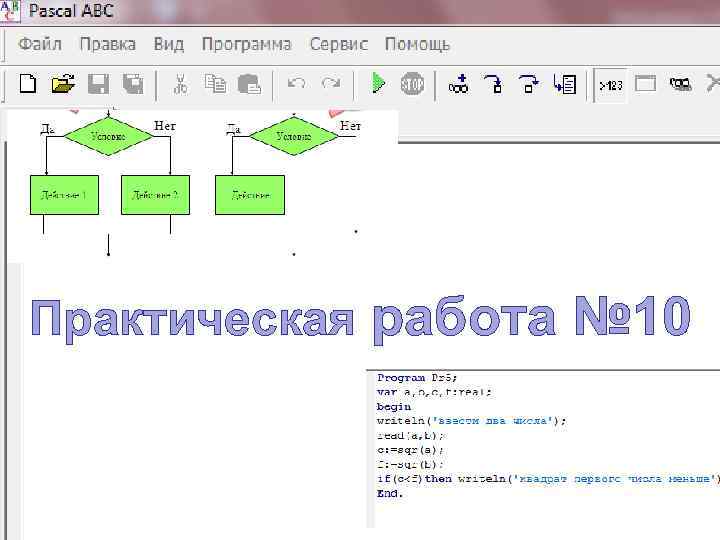Save file with floppy disk icon
Viewport: 720px width, 540px height.
pyautogui.click(x=98, y=84)
